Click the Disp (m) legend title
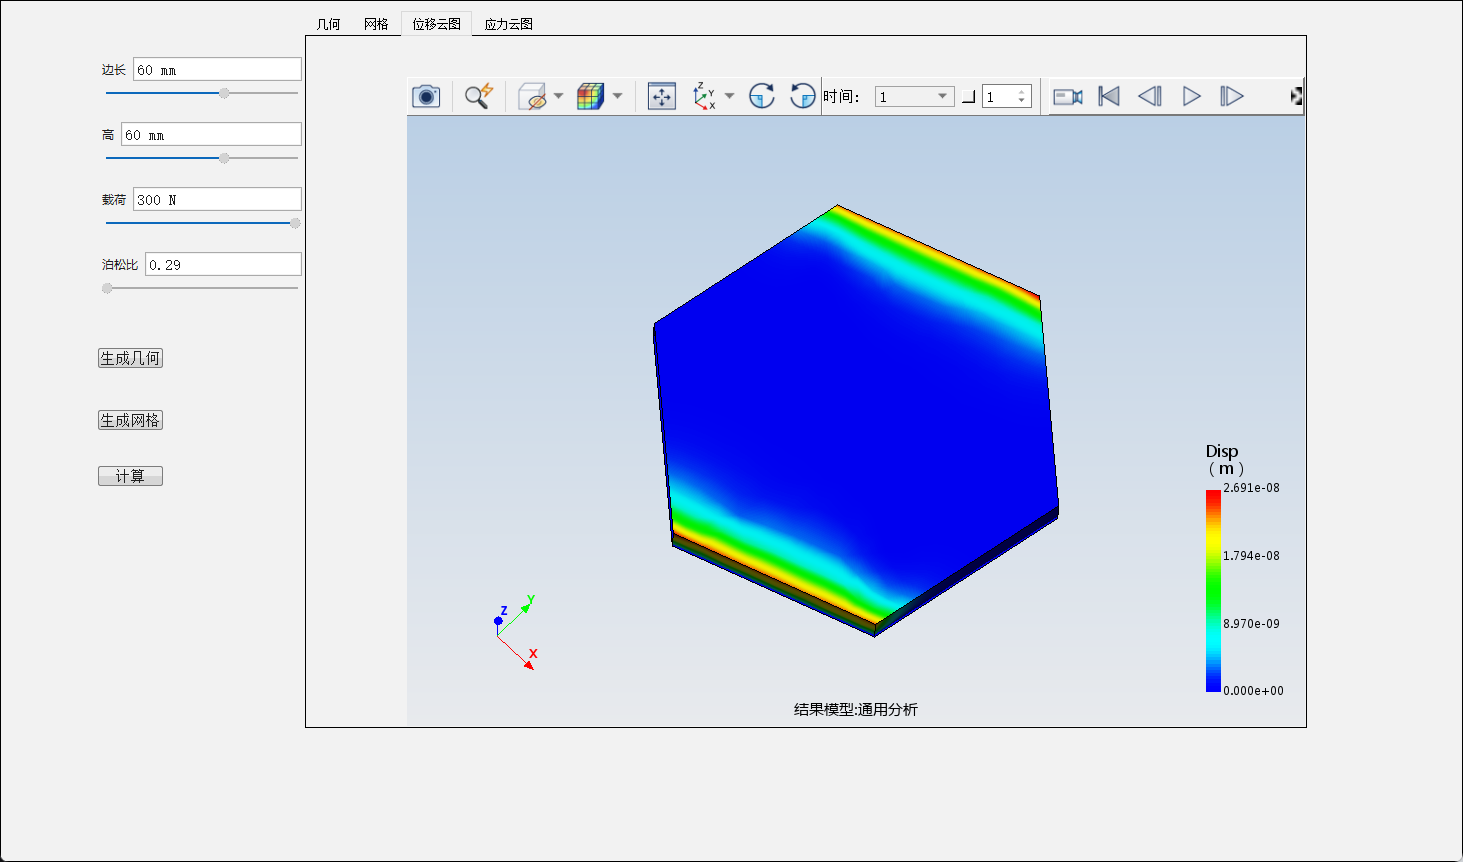 [1224, 460]
